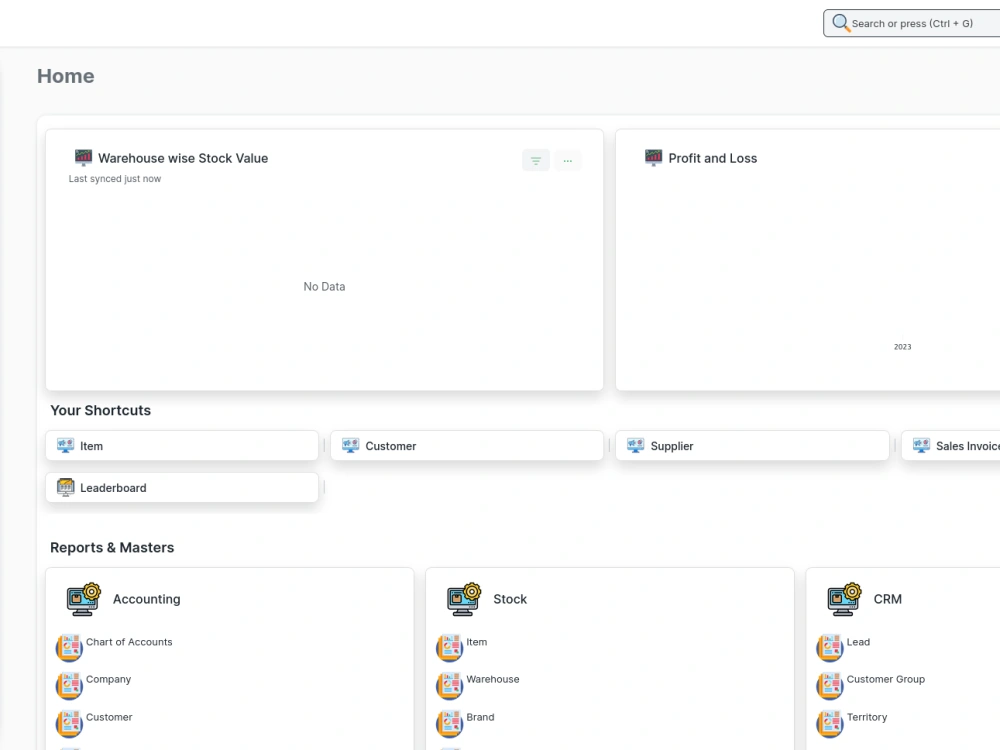
Task: Open the Brand link under Stock
Action: click(480, 717)
